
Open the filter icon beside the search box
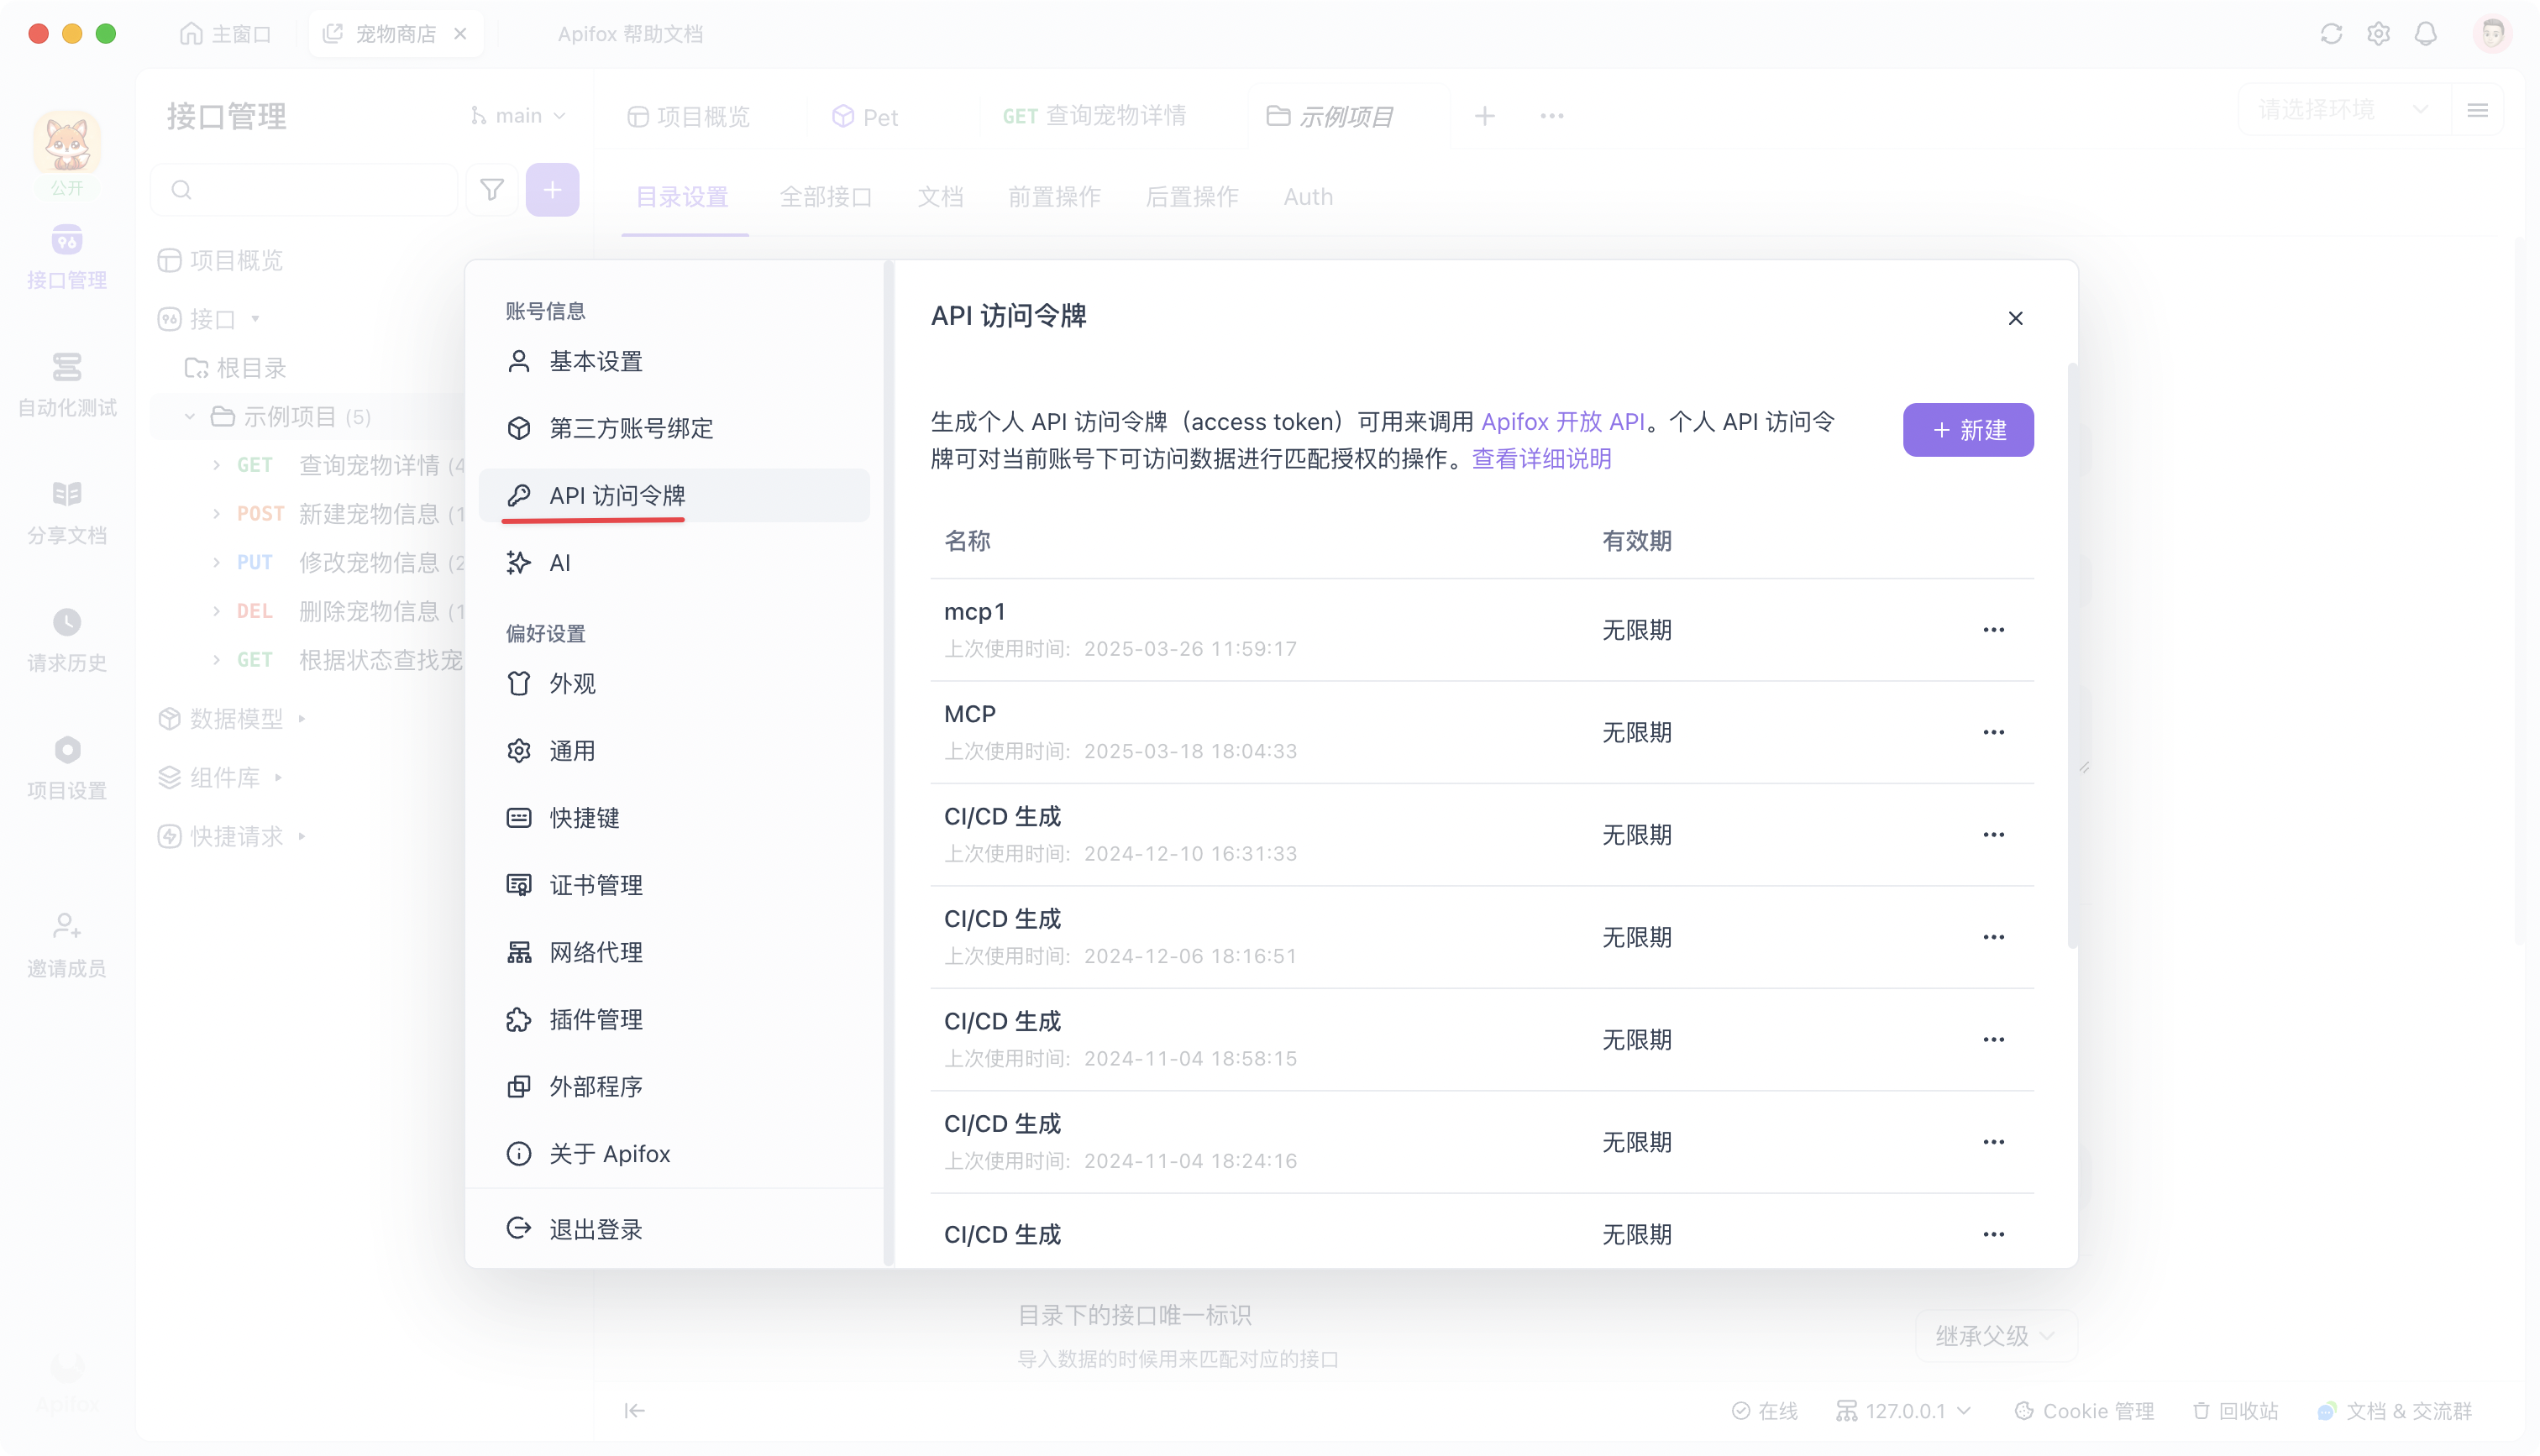(491, 189)
